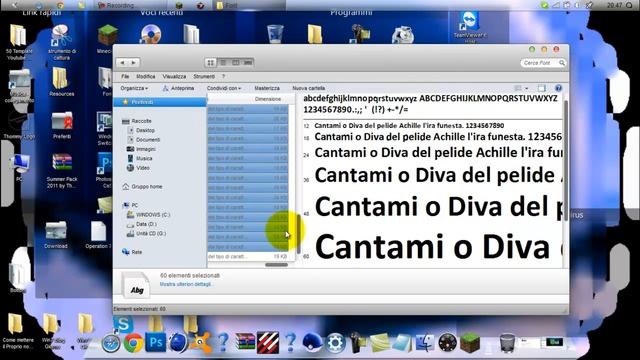
Task: Open settings gear in the dock
Action: click(336, 342)
